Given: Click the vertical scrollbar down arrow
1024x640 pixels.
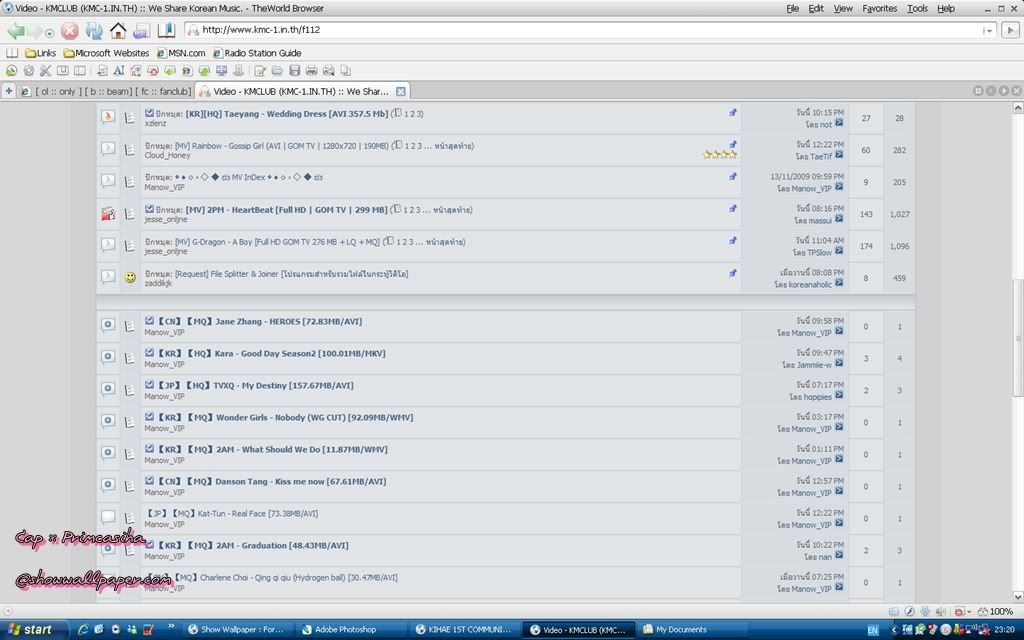Looking at the screenshot, I should tap(1017, 596).
